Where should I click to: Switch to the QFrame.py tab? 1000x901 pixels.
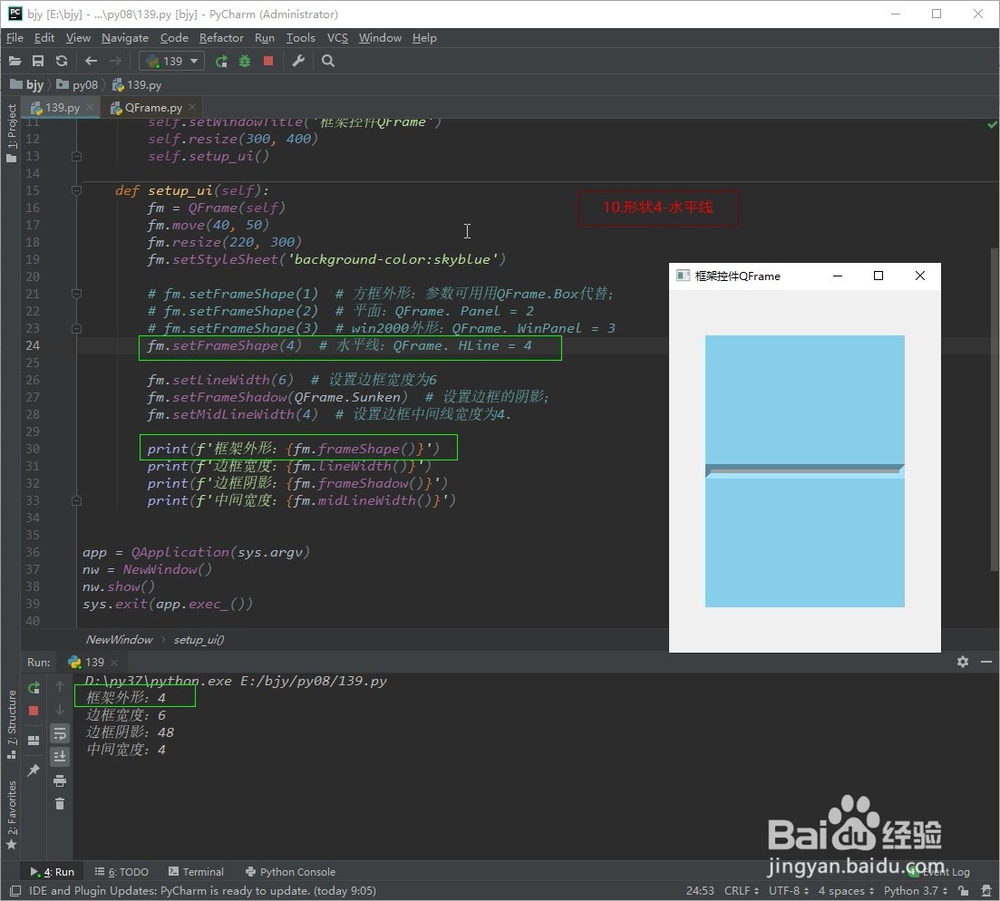pyautogui.click(x=154, y=107)
